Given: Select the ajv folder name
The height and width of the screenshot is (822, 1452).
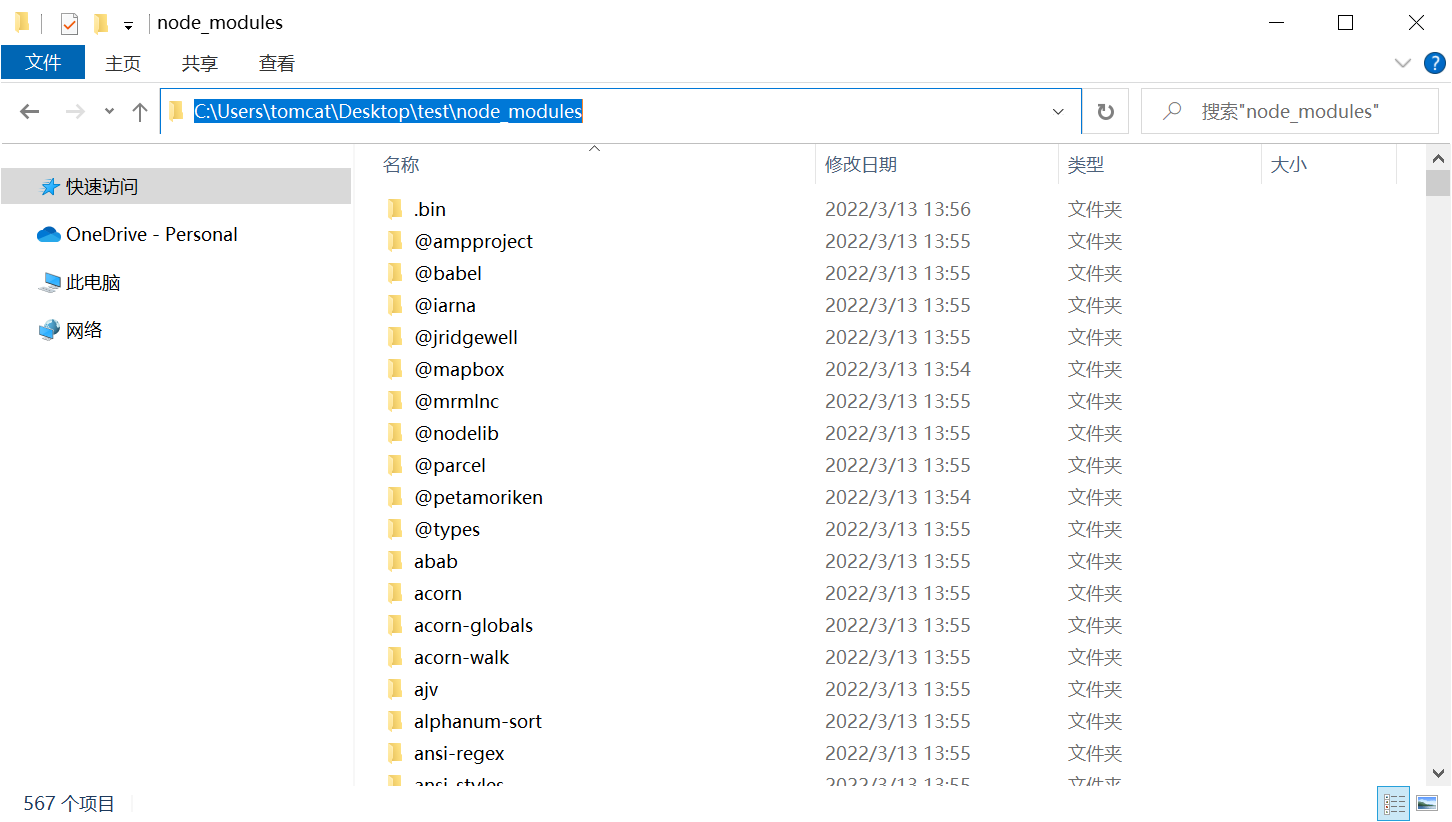Looking at the screenshot, I should (426, 689).
